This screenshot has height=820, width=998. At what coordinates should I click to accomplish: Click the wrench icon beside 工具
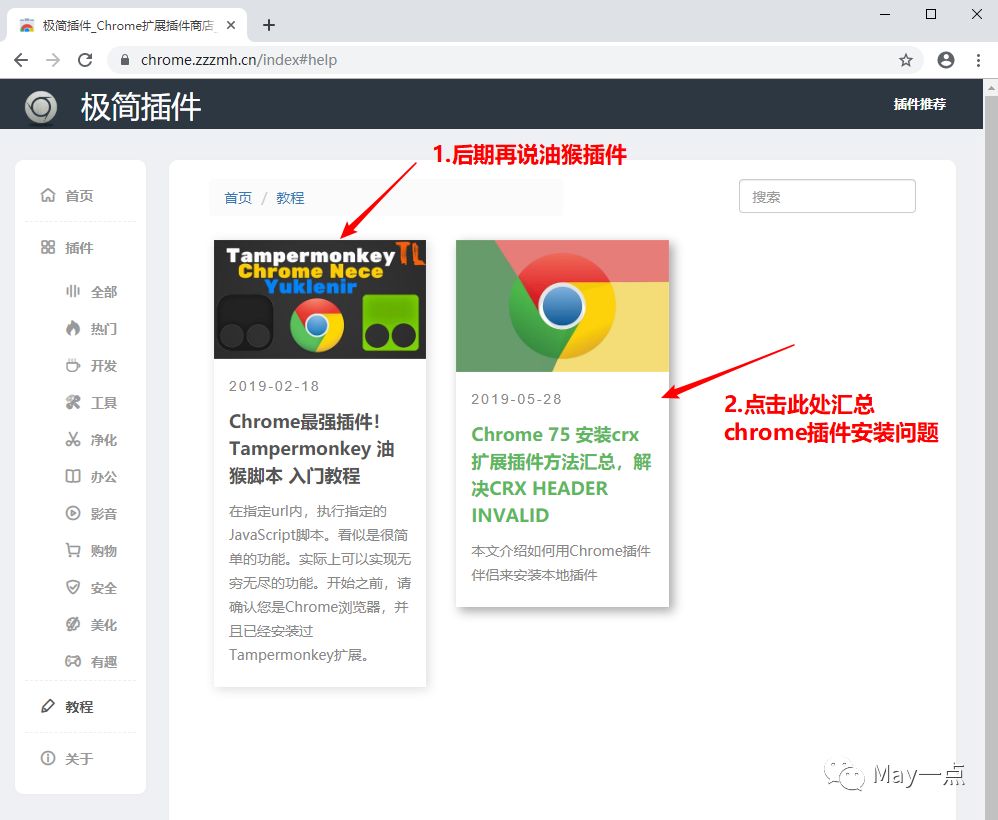coord(73,402)
